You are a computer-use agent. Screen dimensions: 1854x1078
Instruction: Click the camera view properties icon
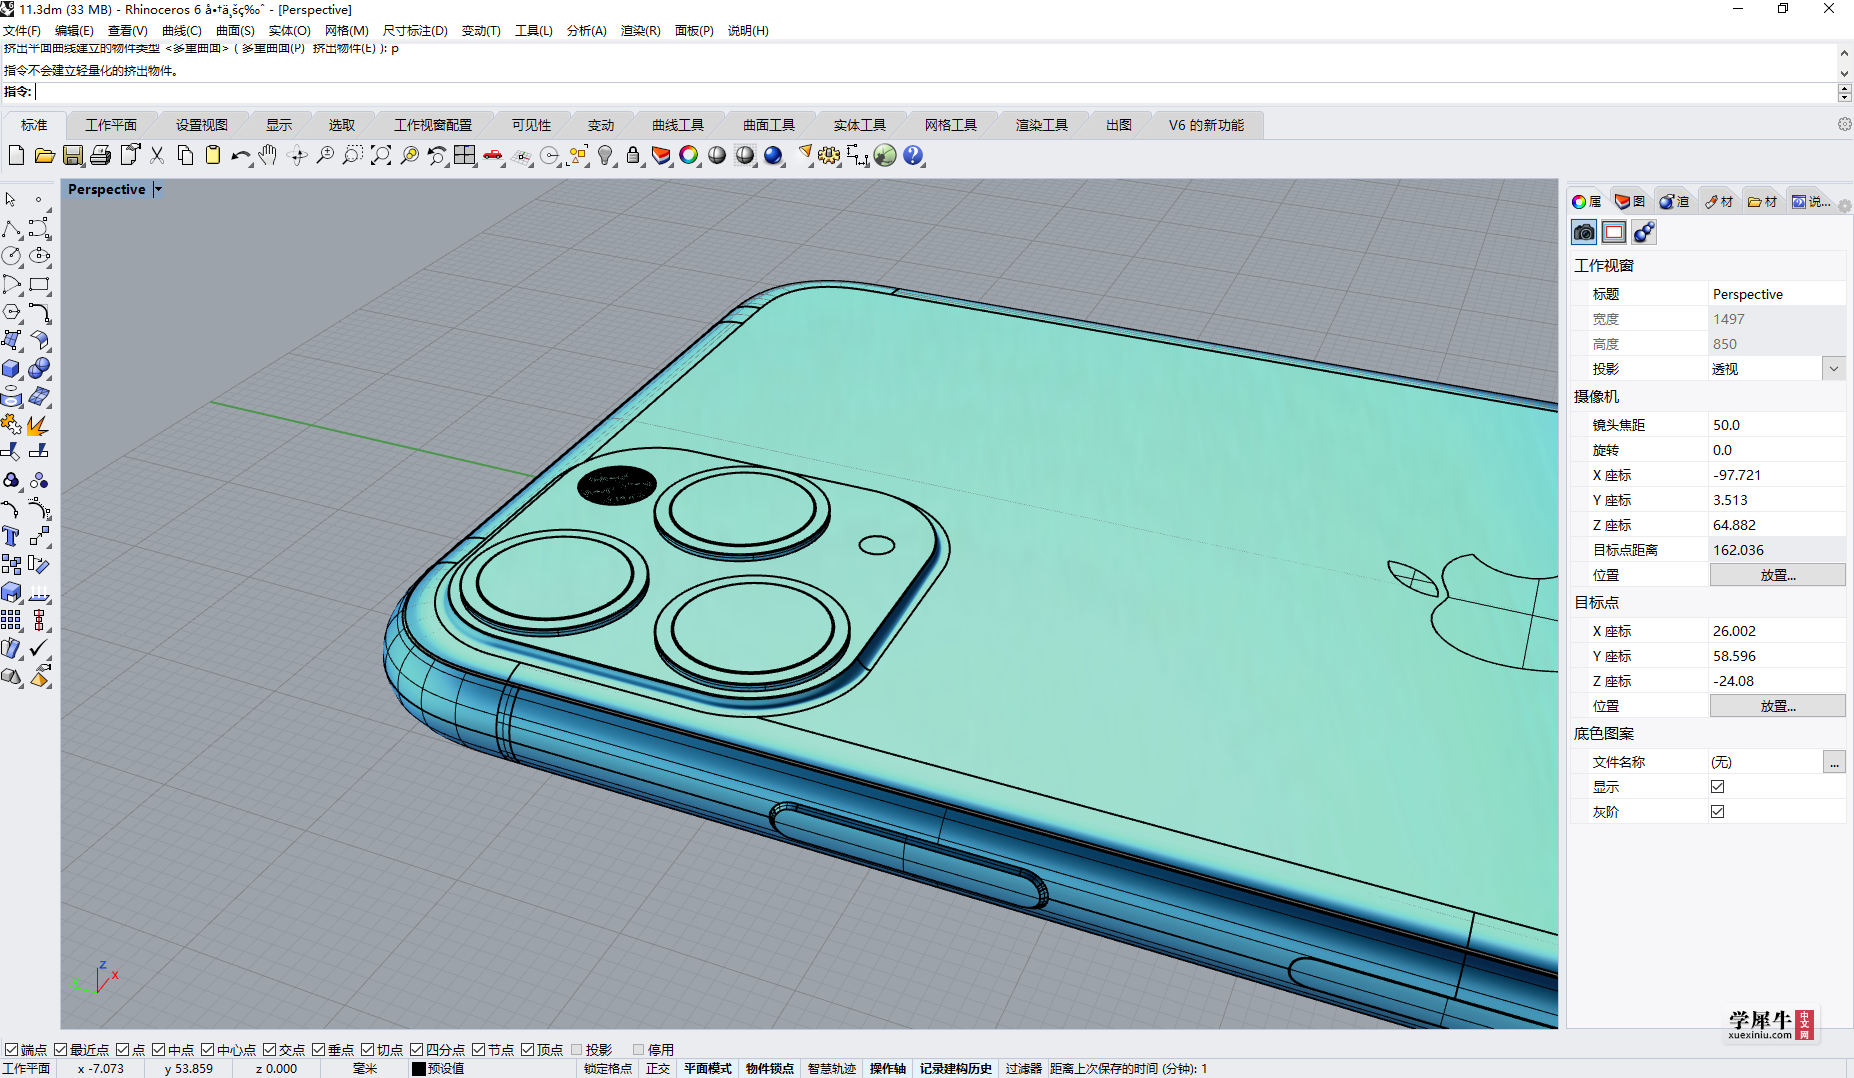(1584, 233)
